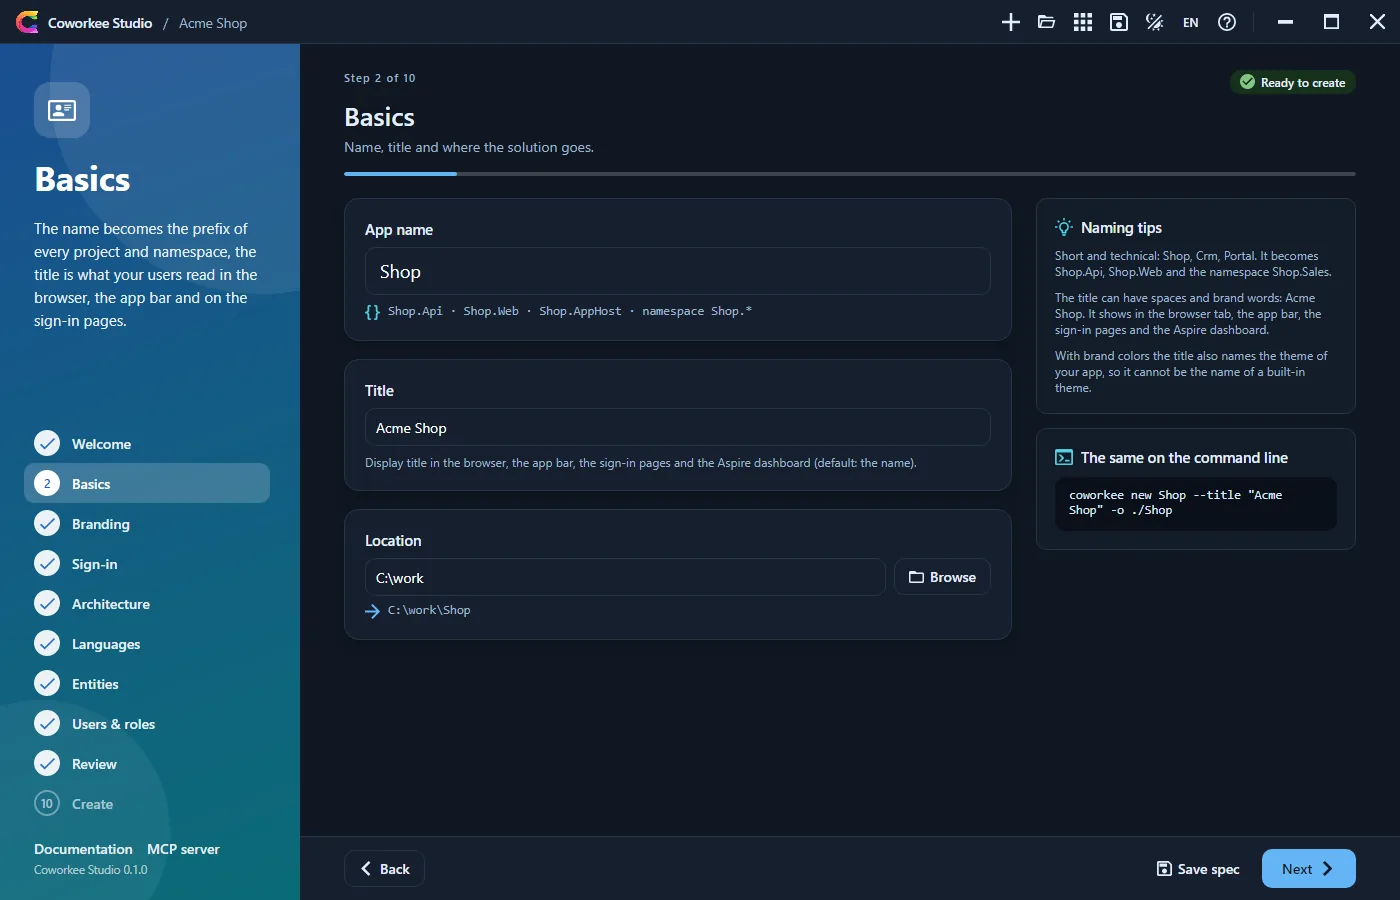
Task: Open the Languages step
Action: click(x=147, y=643)
